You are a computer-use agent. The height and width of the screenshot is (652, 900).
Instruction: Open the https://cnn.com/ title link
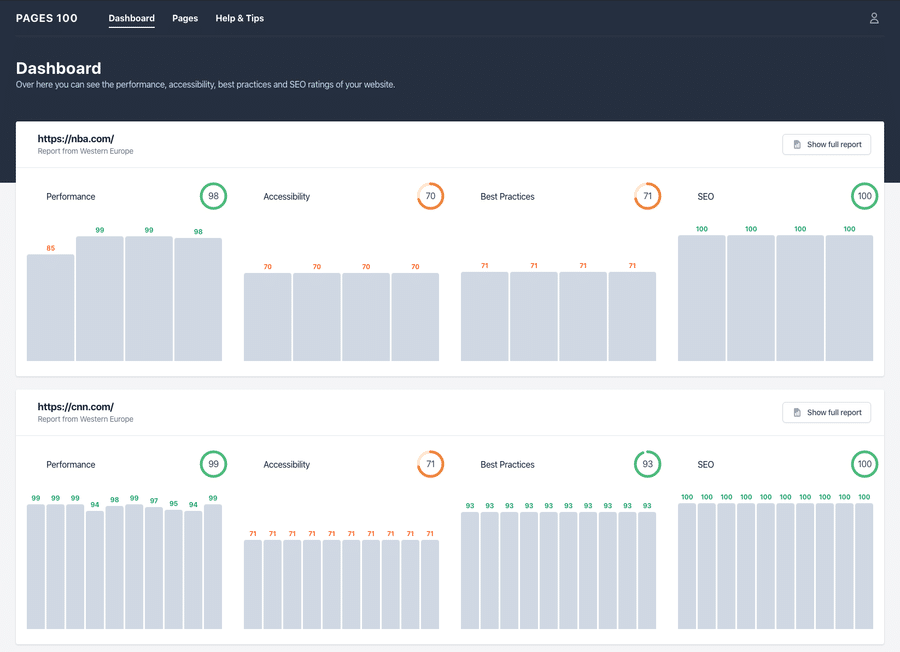(x=76, y=407)
